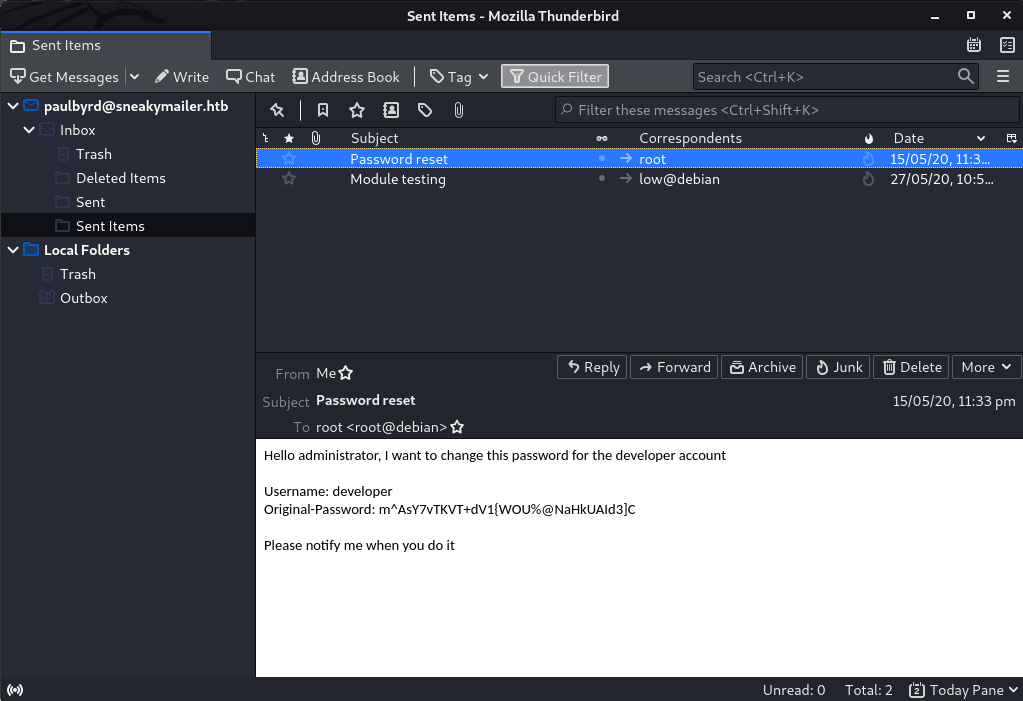Open the More actions menu
1023x701 pixels.
coord(986,367)
